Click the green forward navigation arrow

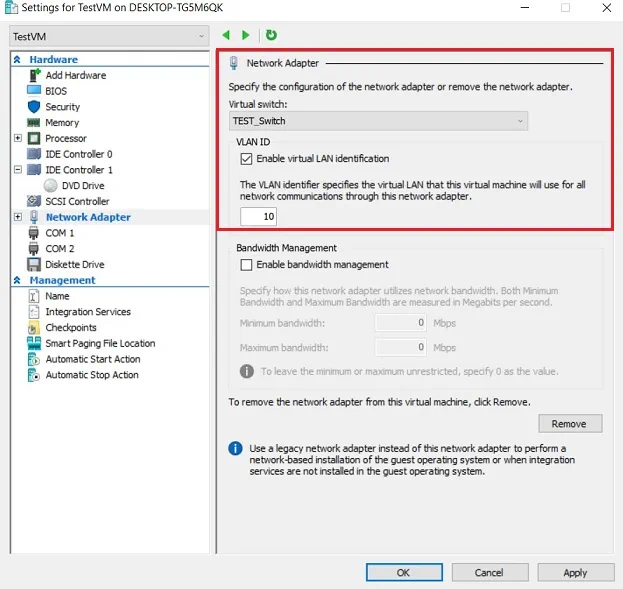point(246,36)
